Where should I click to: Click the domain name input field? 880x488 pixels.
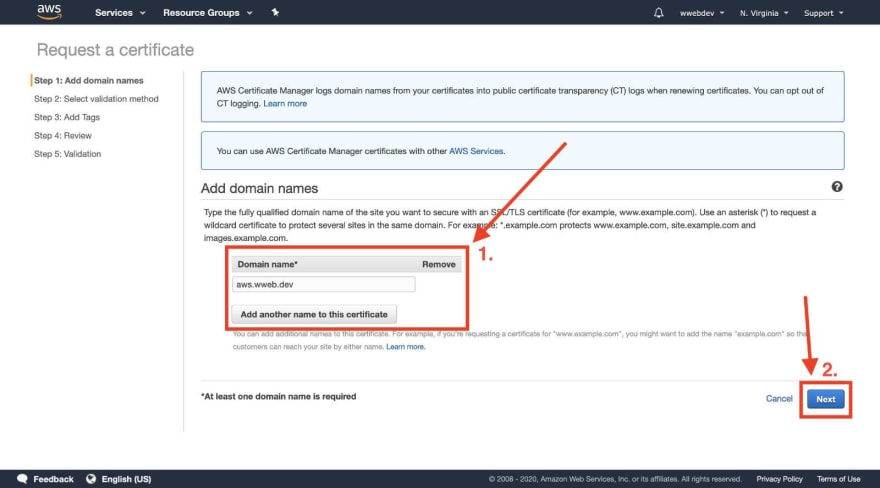(324, 284)
